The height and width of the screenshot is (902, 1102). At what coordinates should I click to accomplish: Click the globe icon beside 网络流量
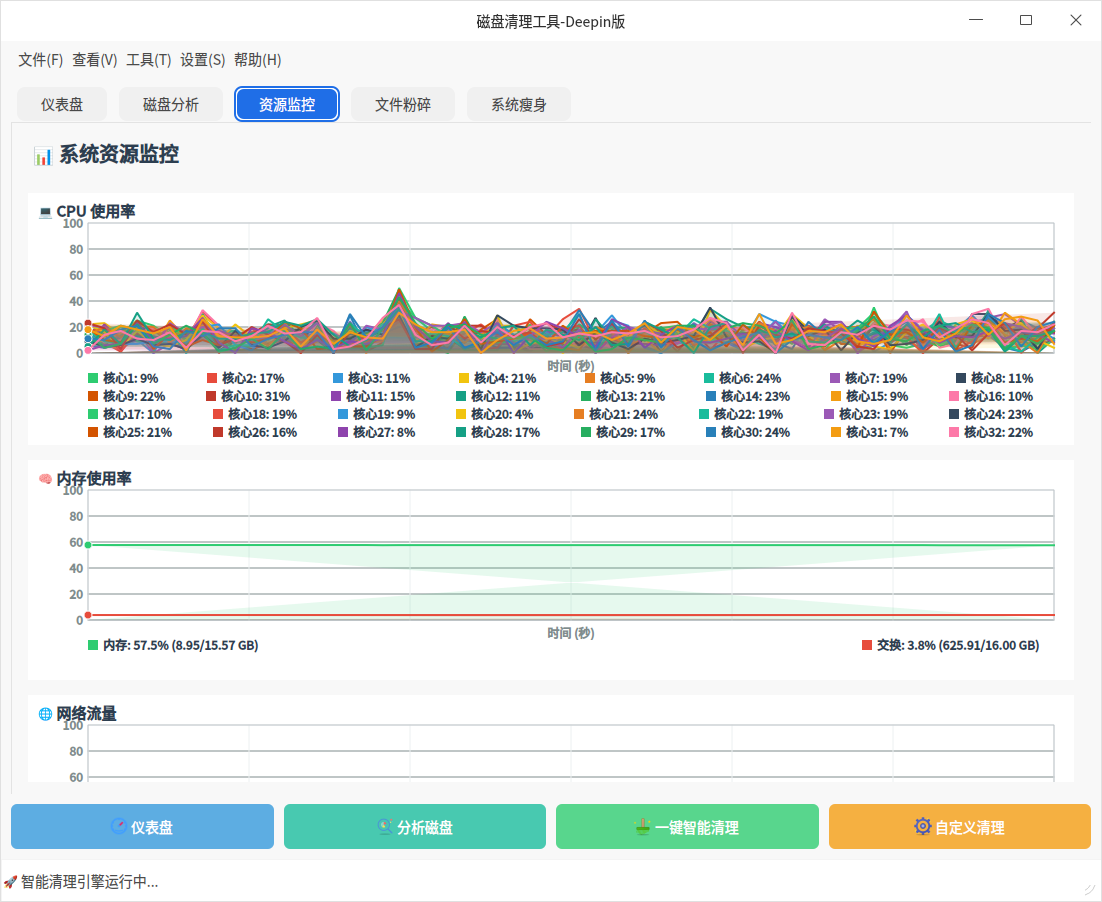click(45, 714)
